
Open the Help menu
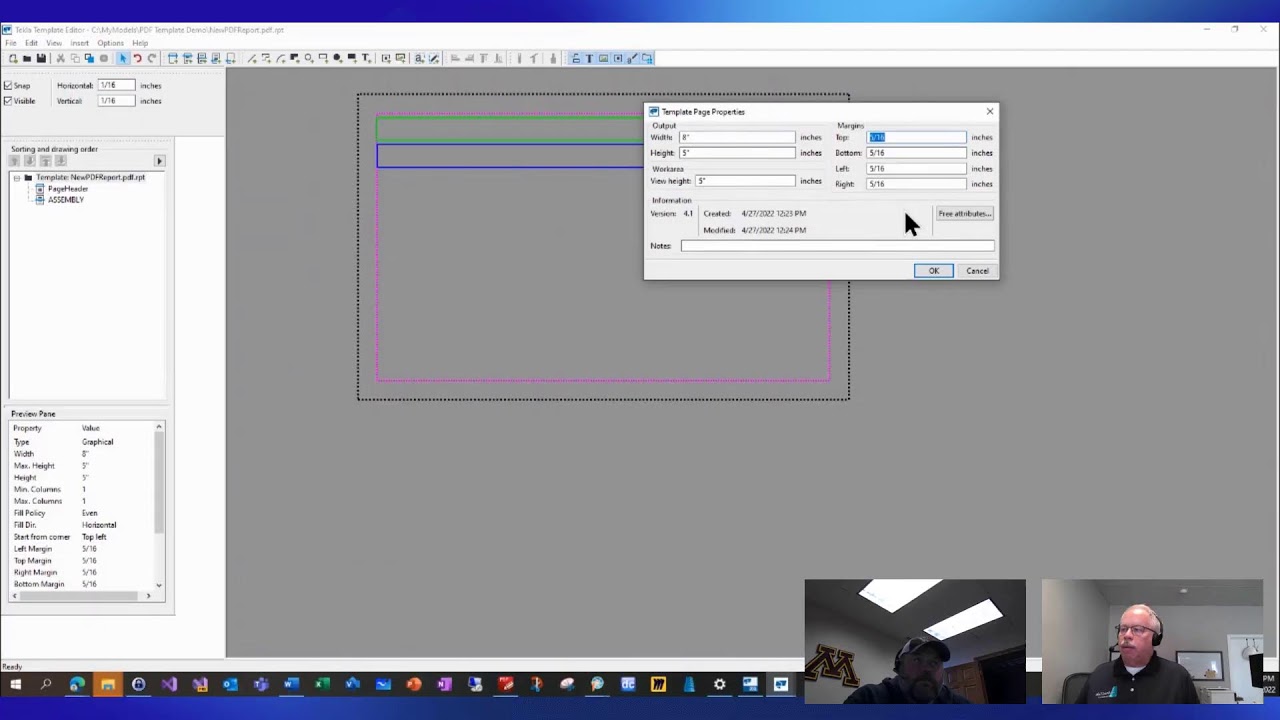tap(140, 43)
